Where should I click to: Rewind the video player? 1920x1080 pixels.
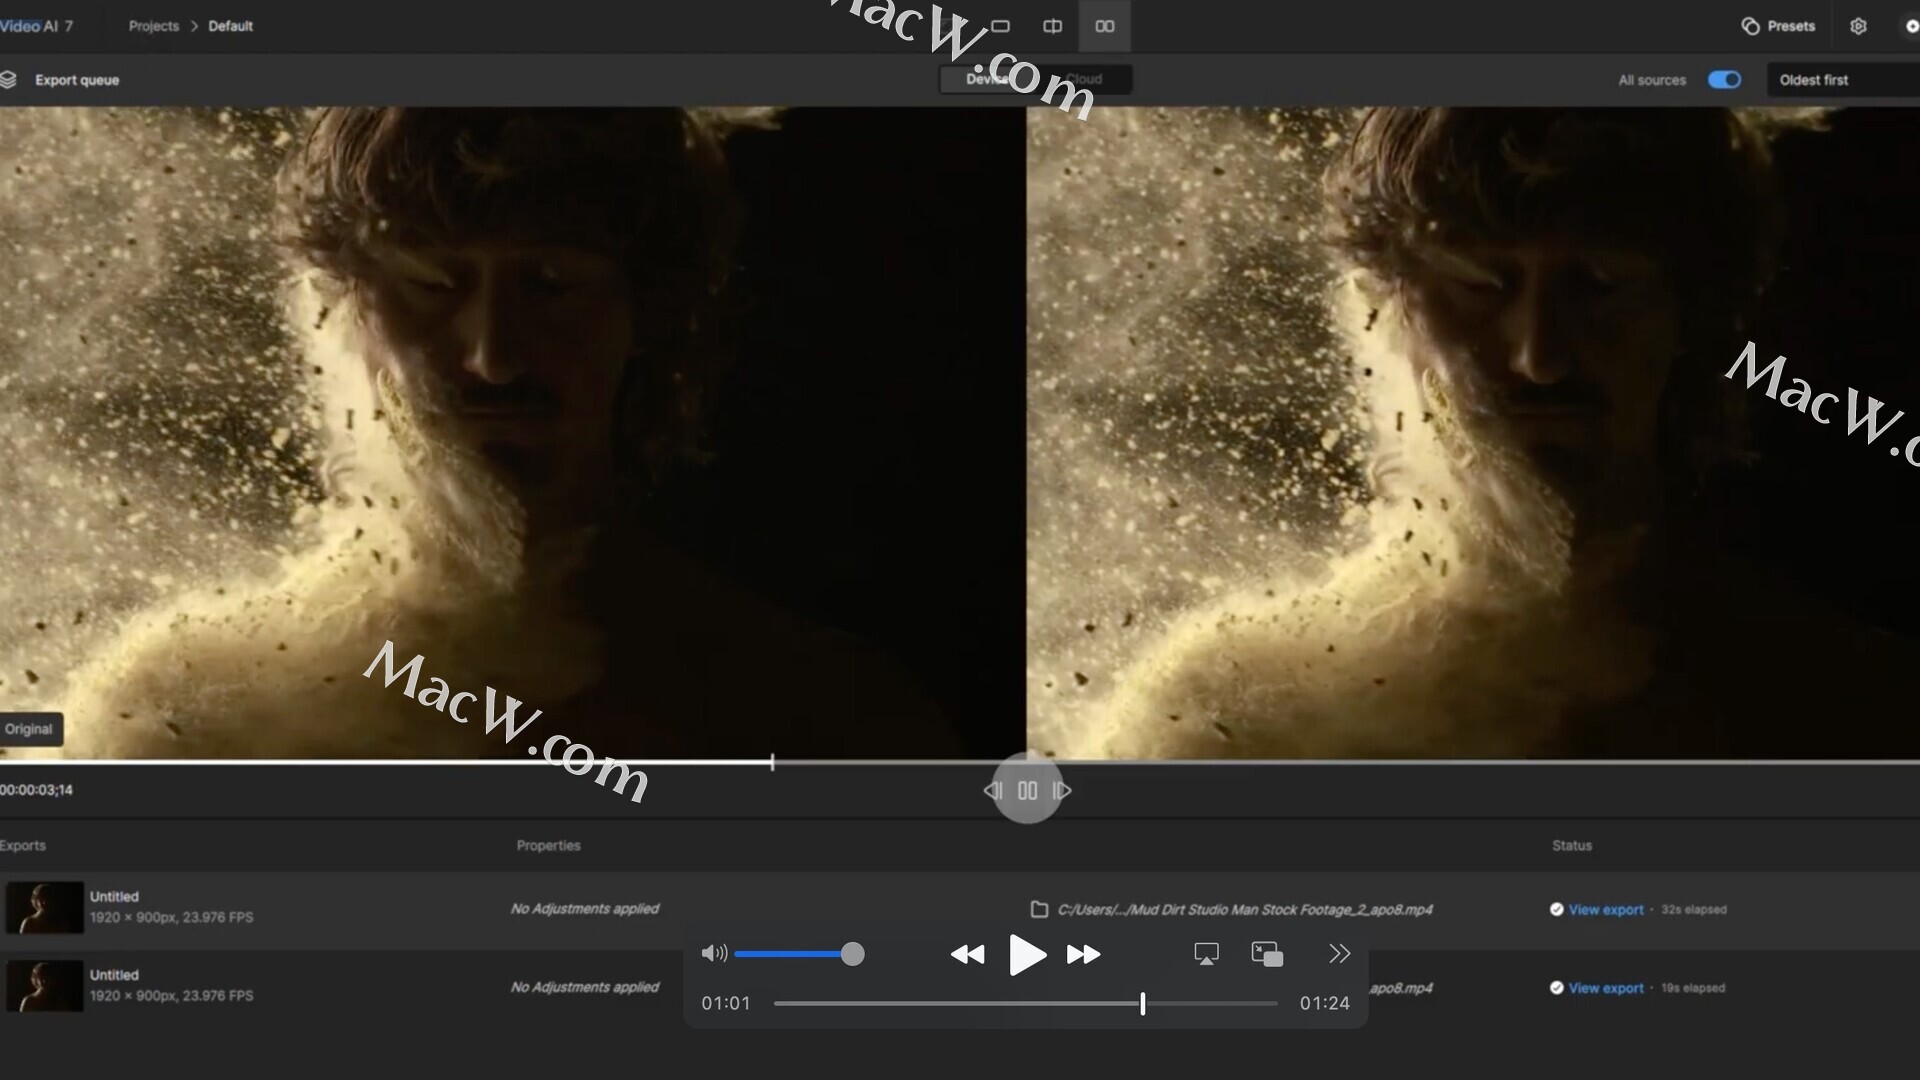click(x=967, y=955)
